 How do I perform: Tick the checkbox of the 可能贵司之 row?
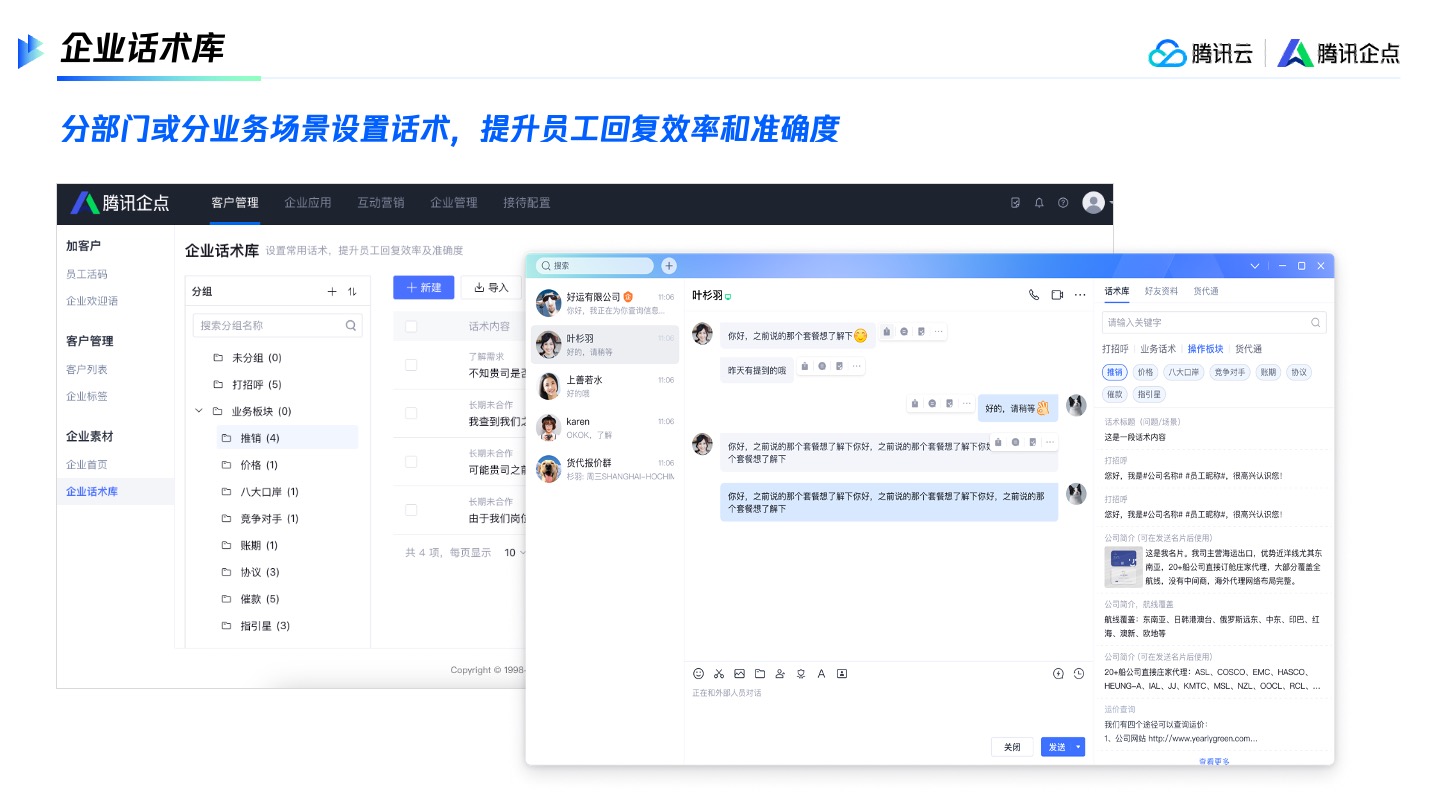[411, 462]
